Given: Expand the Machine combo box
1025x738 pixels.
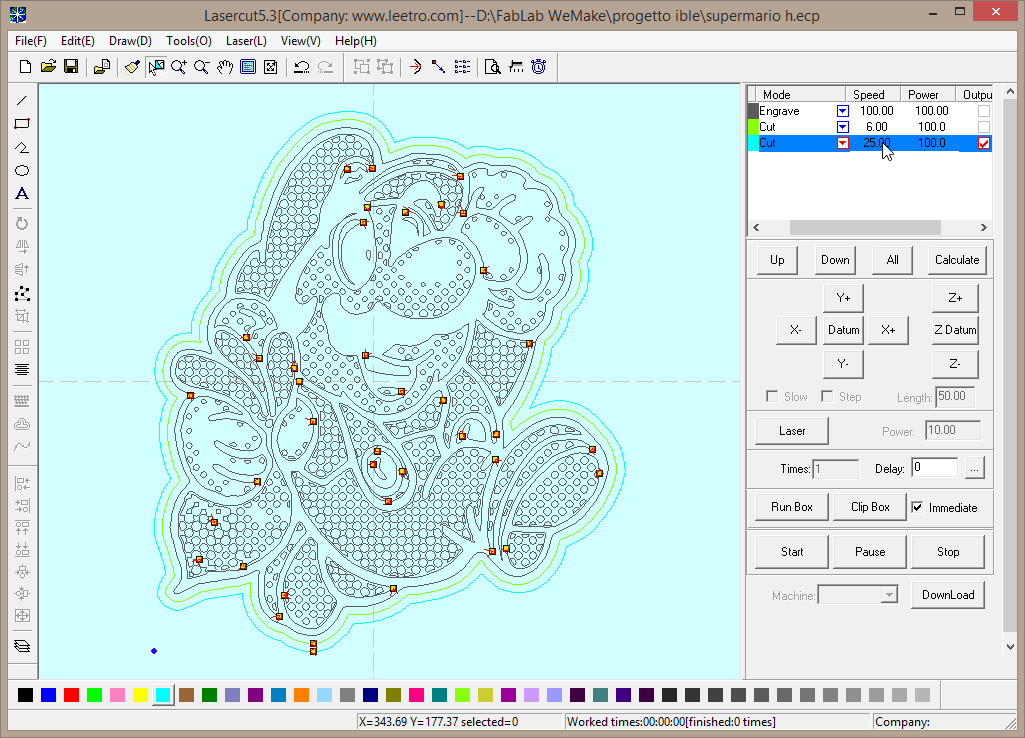Looking at the screenshot, I should (888, 595).
